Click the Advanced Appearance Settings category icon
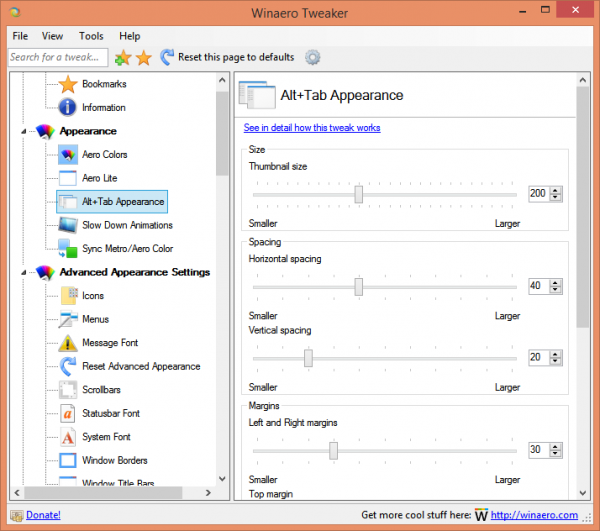The width and height of the screenshot is (600, 531). pyautogui.click(x=45, y=273)
